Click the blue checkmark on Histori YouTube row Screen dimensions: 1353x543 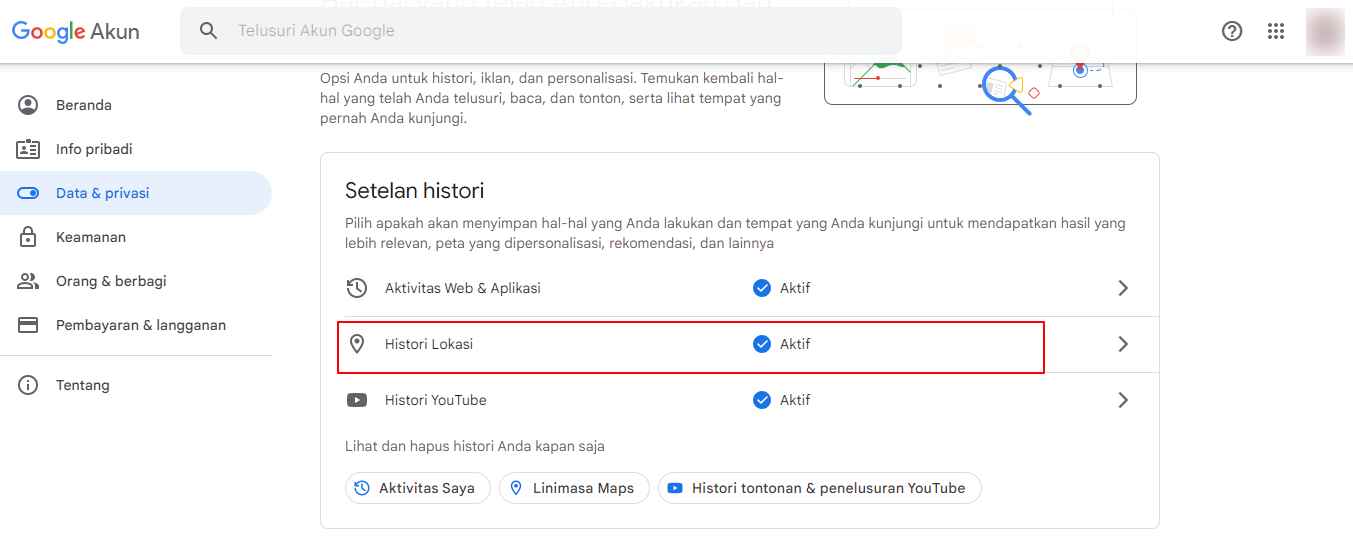click(762, 400)
